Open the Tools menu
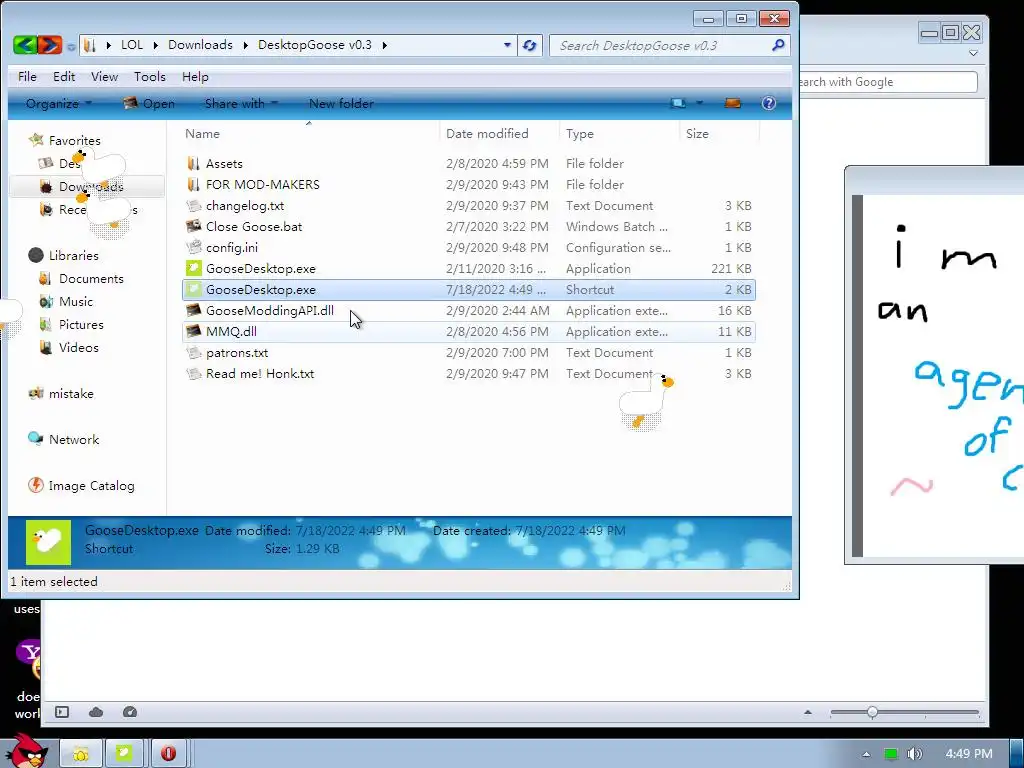The image size is (1024, 768). tap(150, 76)
